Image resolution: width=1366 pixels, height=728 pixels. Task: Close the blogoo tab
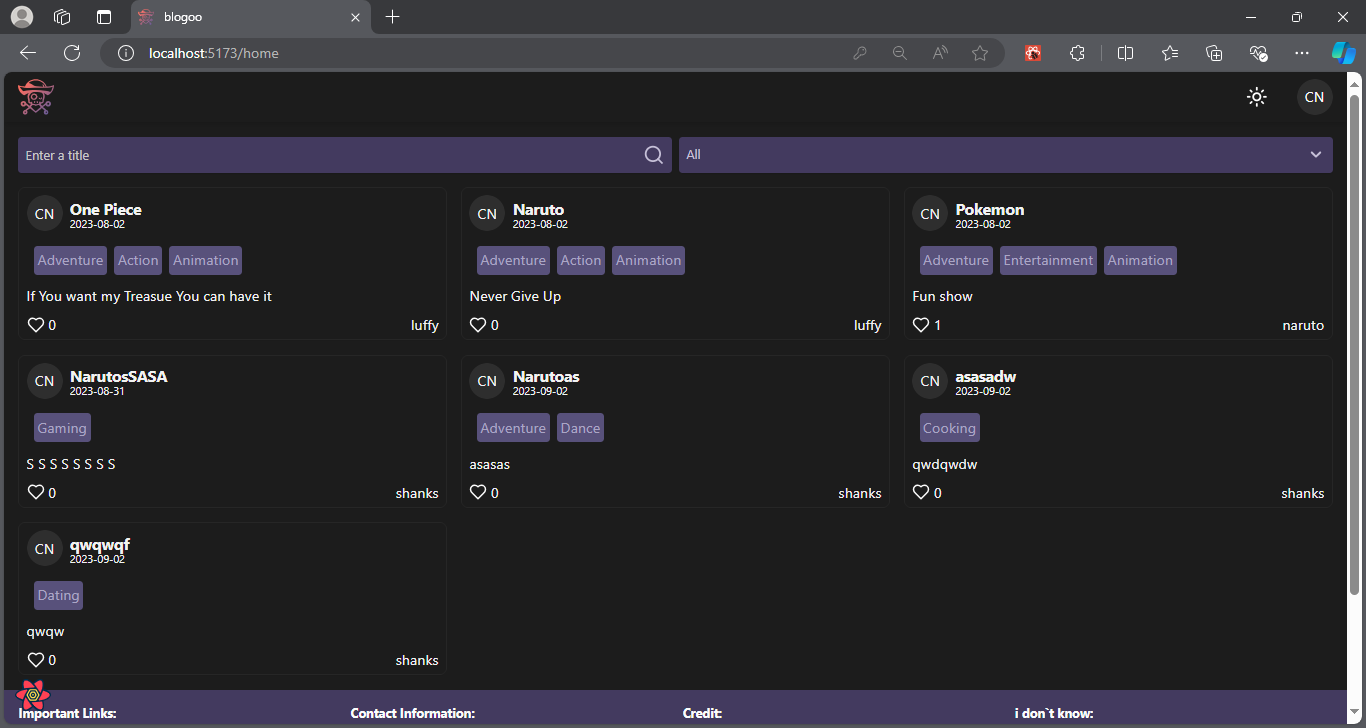(355, 17)
